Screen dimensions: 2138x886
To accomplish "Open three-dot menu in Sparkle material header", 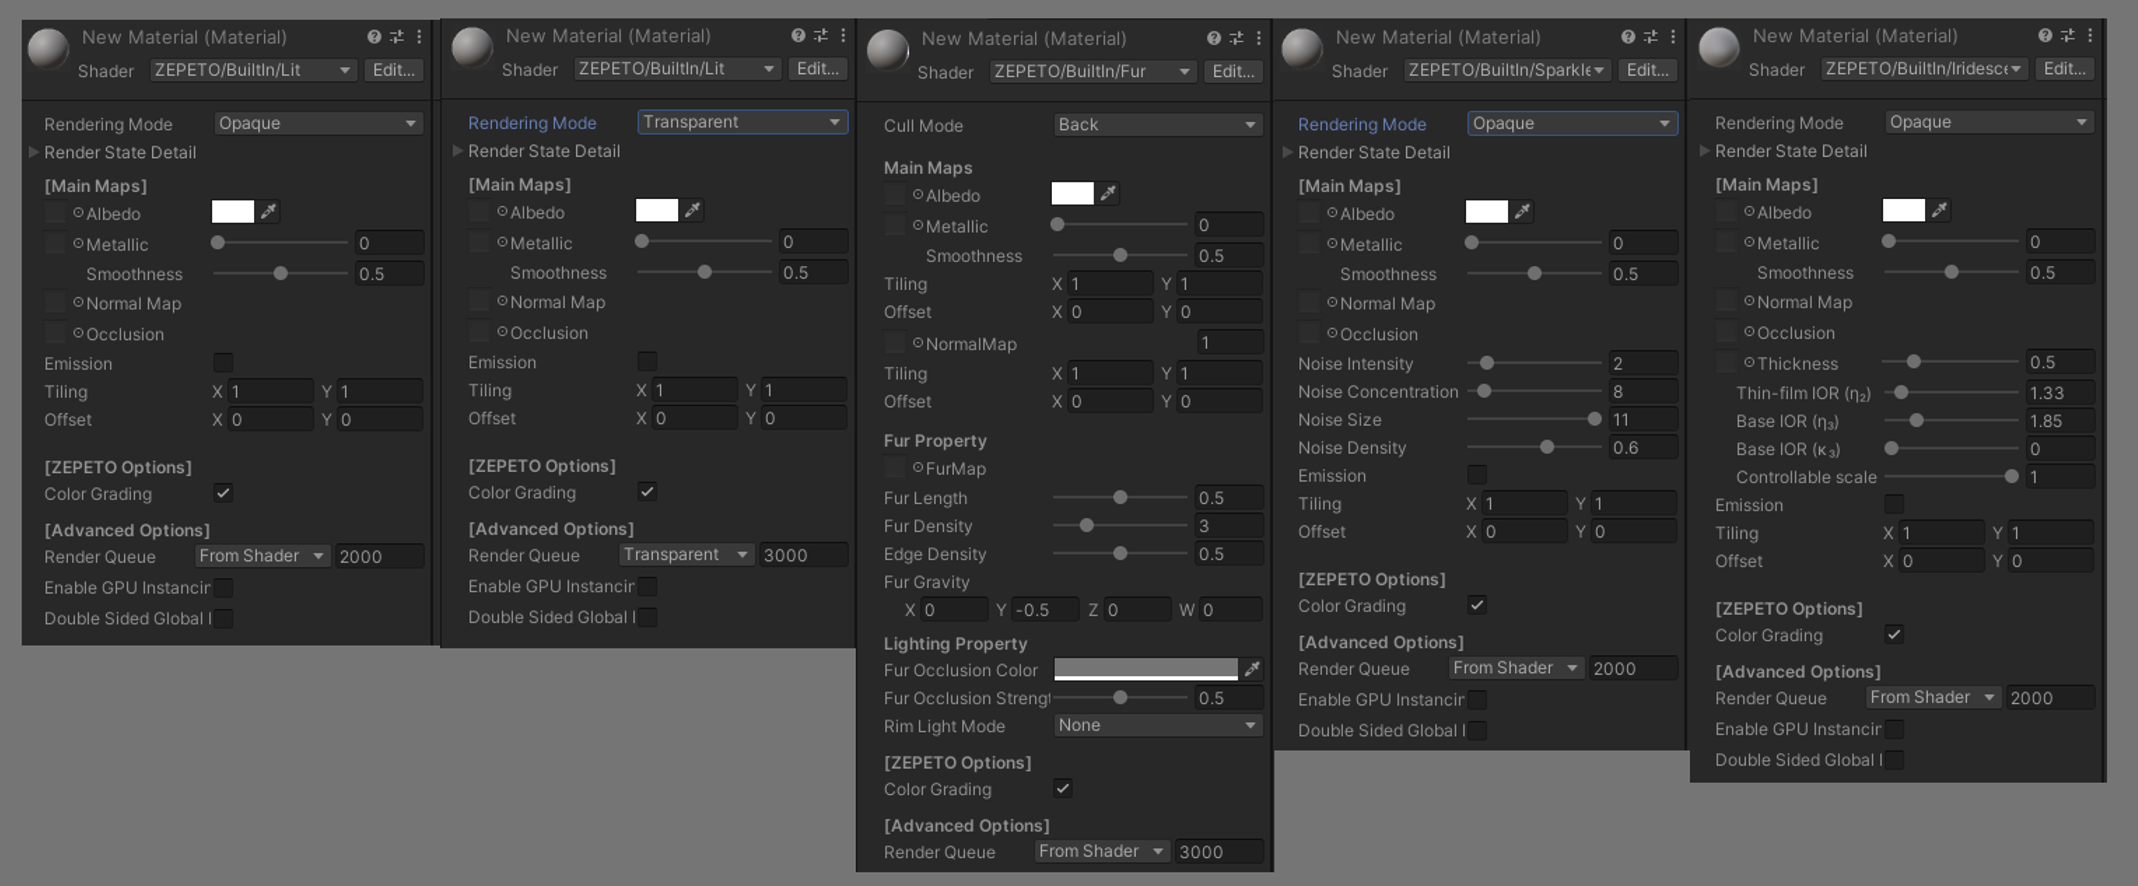I will (1673, 37).
